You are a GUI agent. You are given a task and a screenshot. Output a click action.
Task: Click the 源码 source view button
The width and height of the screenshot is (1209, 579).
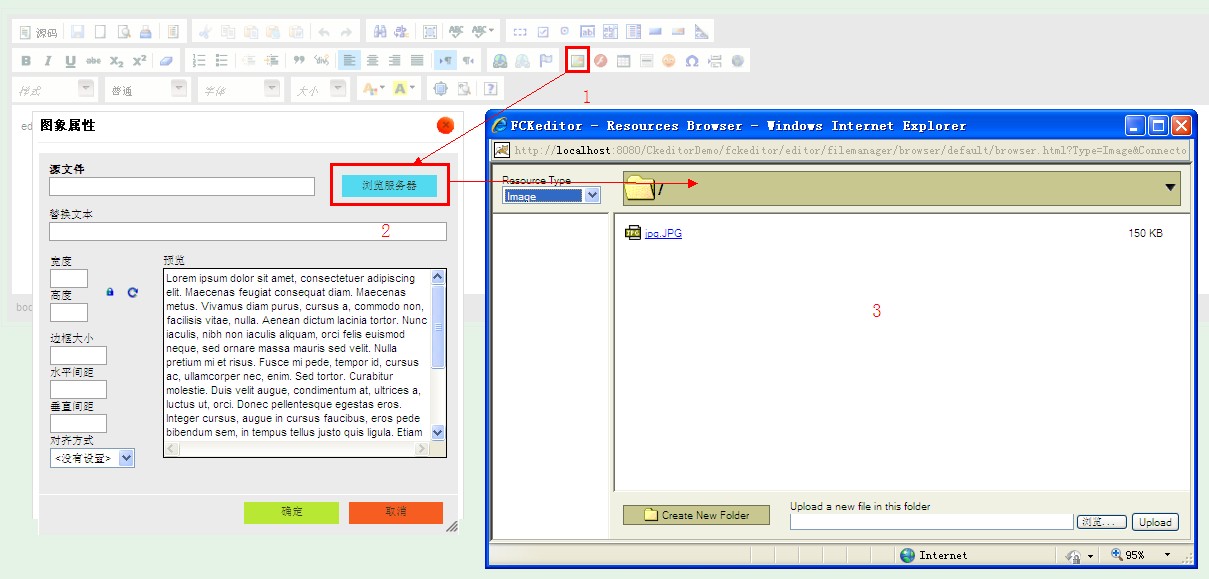(40, 33)
